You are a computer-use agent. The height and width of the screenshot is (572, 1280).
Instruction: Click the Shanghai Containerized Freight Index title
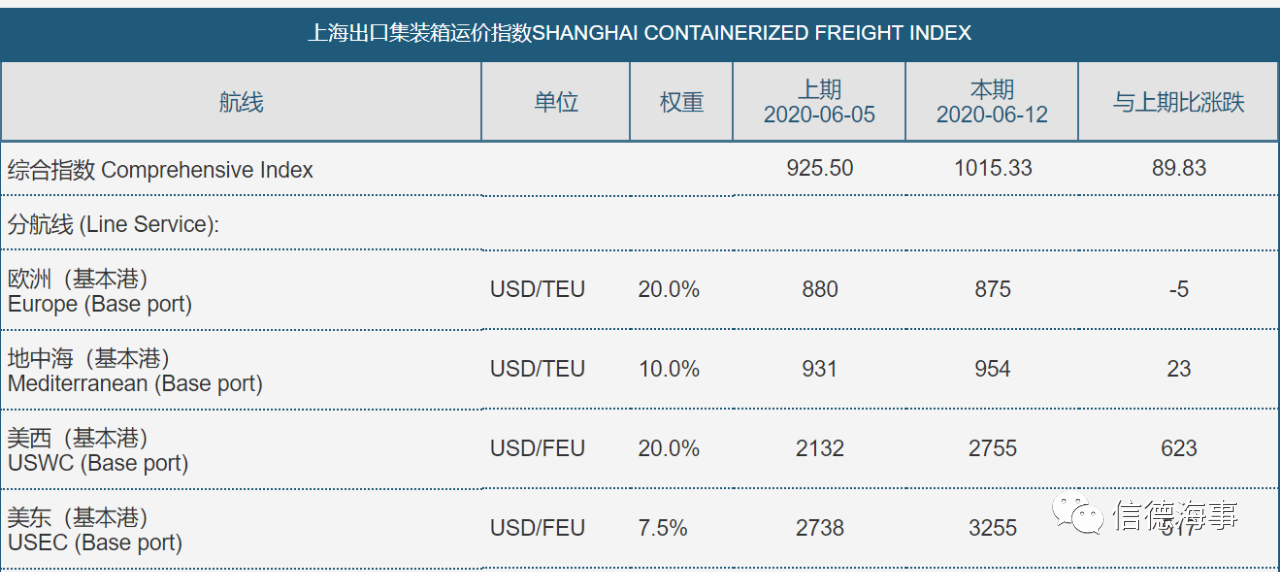pyautogui.click(x=640, y=33)
